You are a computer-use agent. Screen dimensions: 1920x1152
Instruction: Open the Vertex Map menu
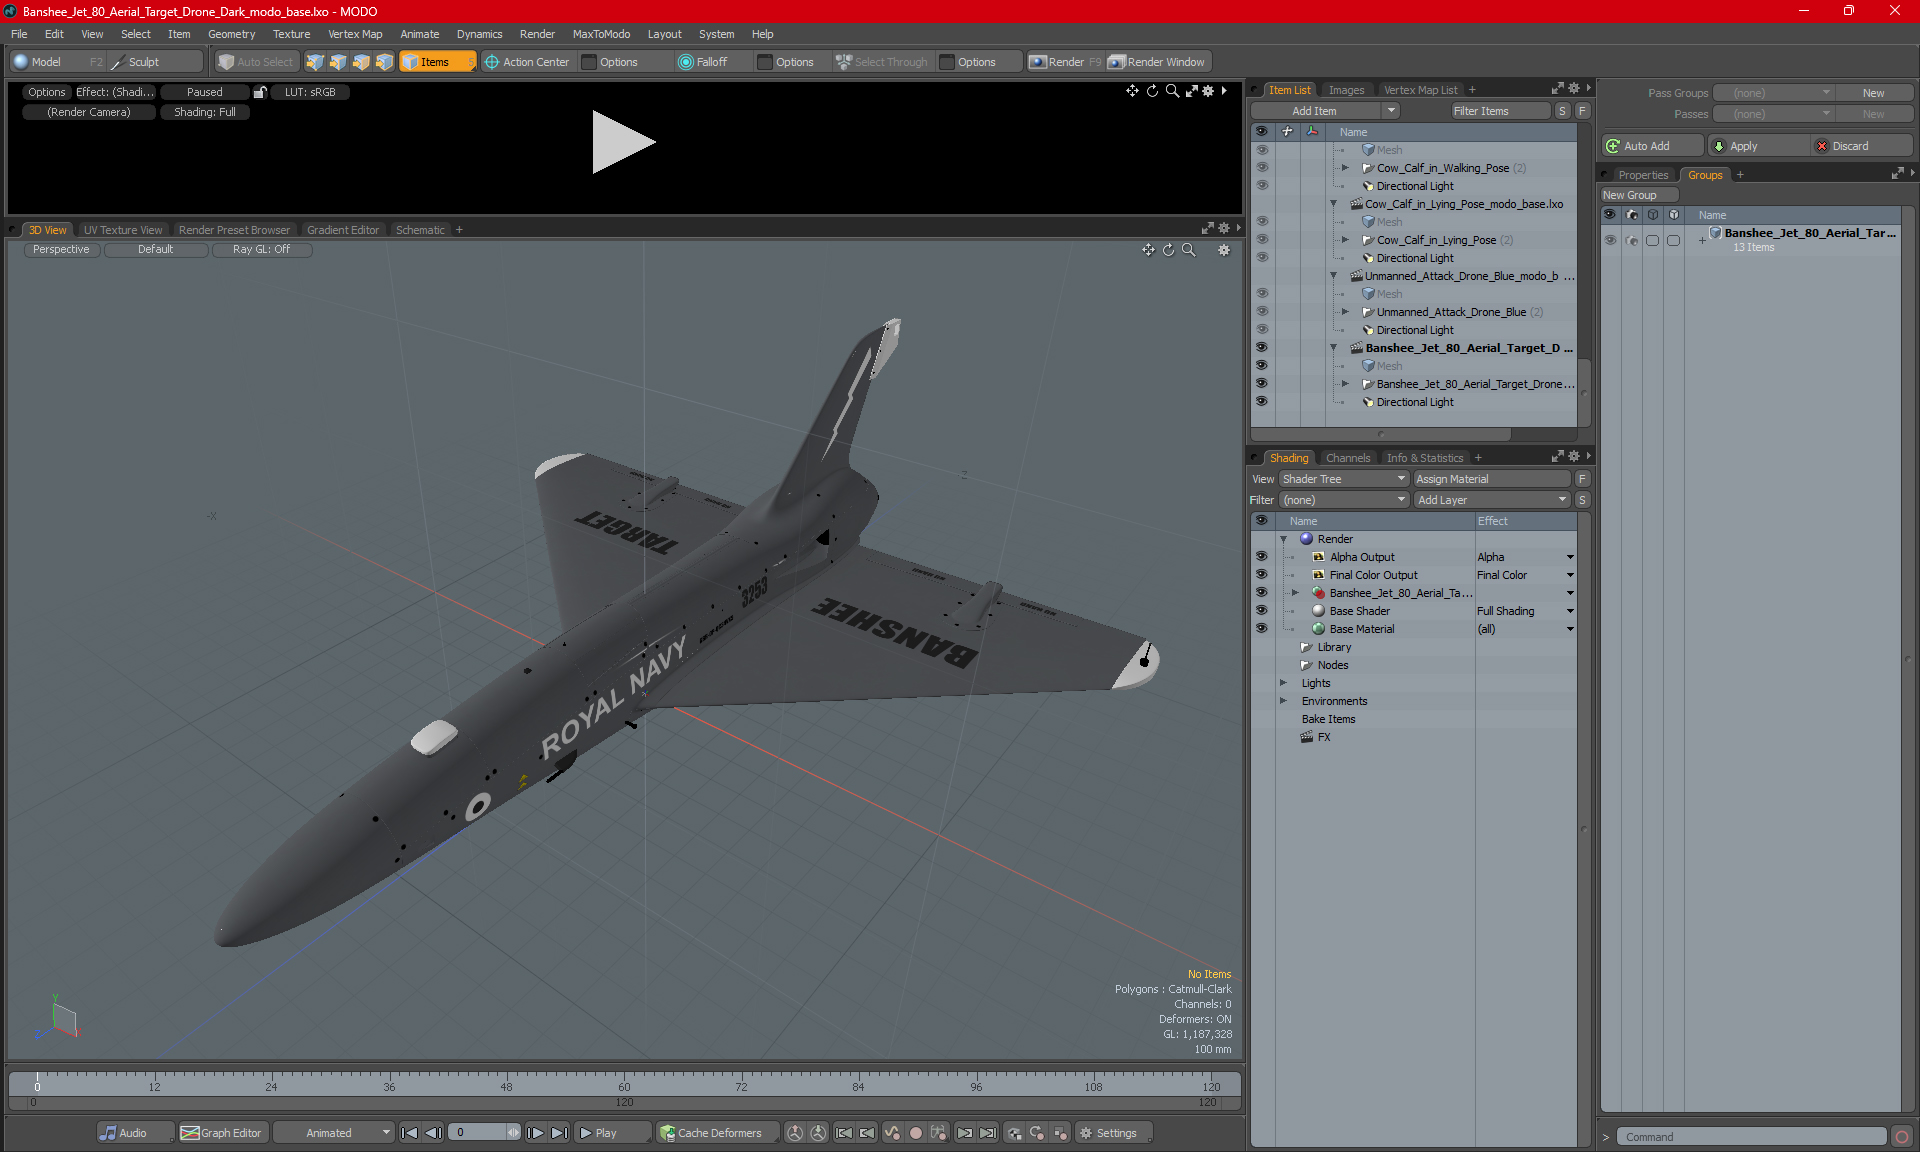tap(355, 34)
